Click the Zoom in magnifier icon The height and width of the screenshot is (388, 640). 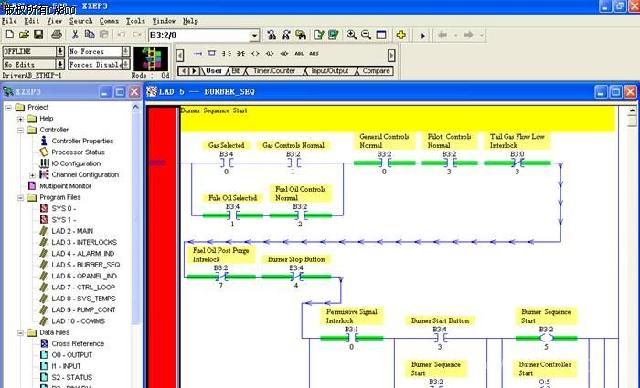(351, 35)
